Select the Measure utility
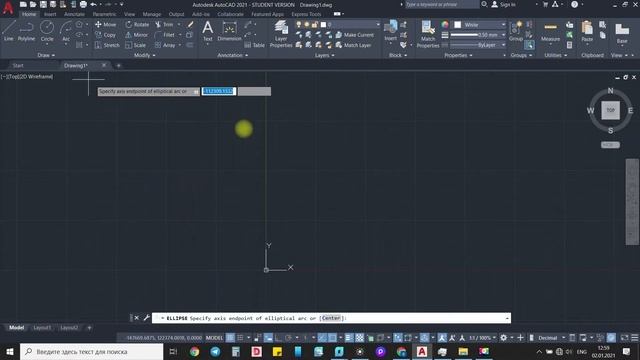This screenshot has width=640, height=360. 550,31
